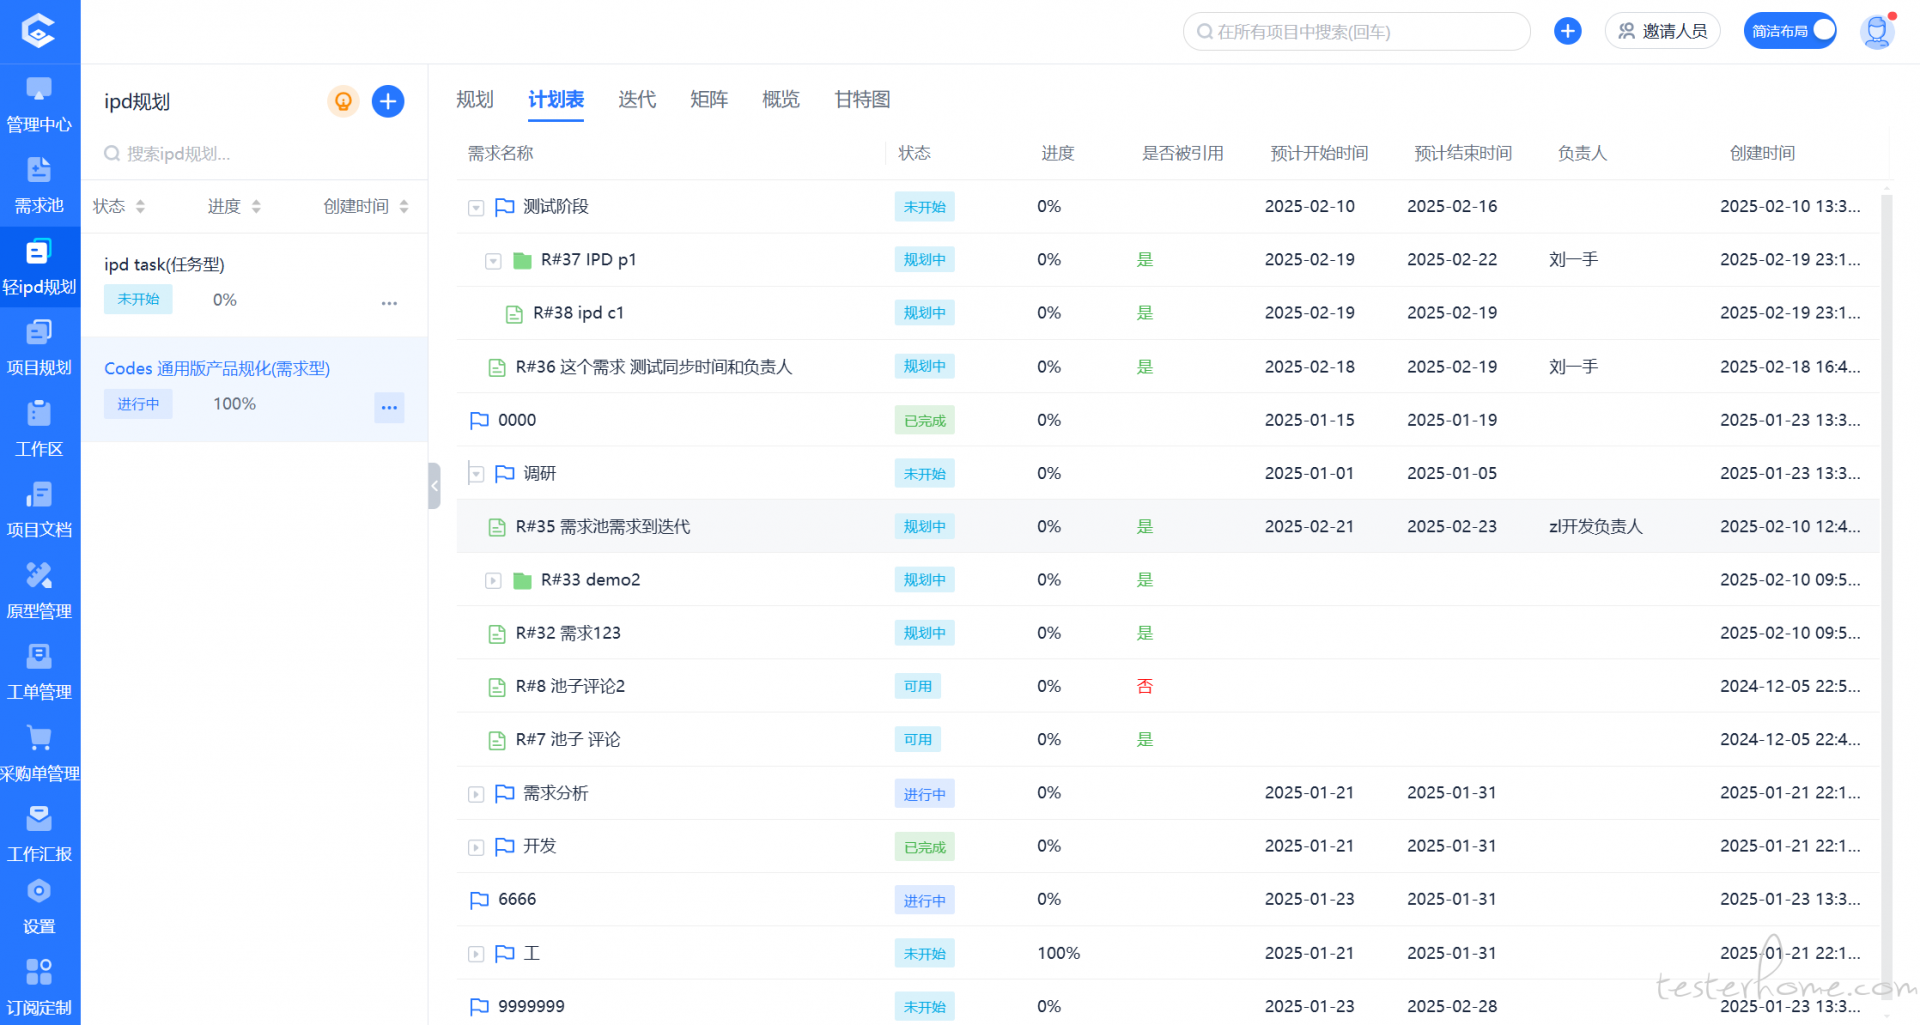
Task: Open 工作汇报 in the sidebar
Action: 39,835
